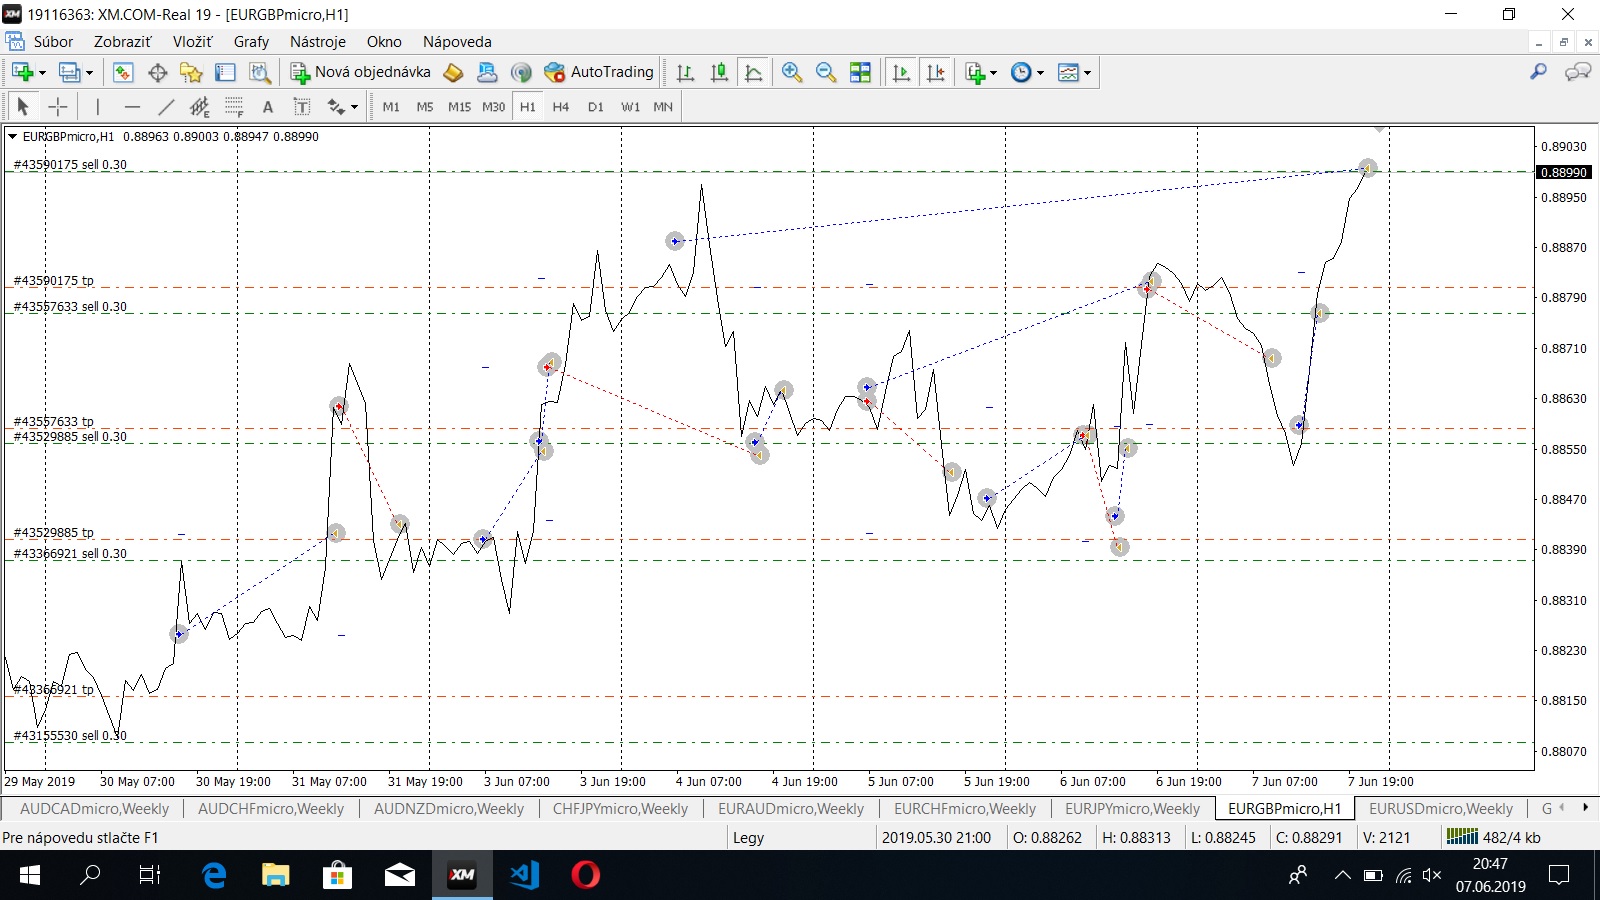
Task: Draw an equidistant channel
Action: (200, 106)
